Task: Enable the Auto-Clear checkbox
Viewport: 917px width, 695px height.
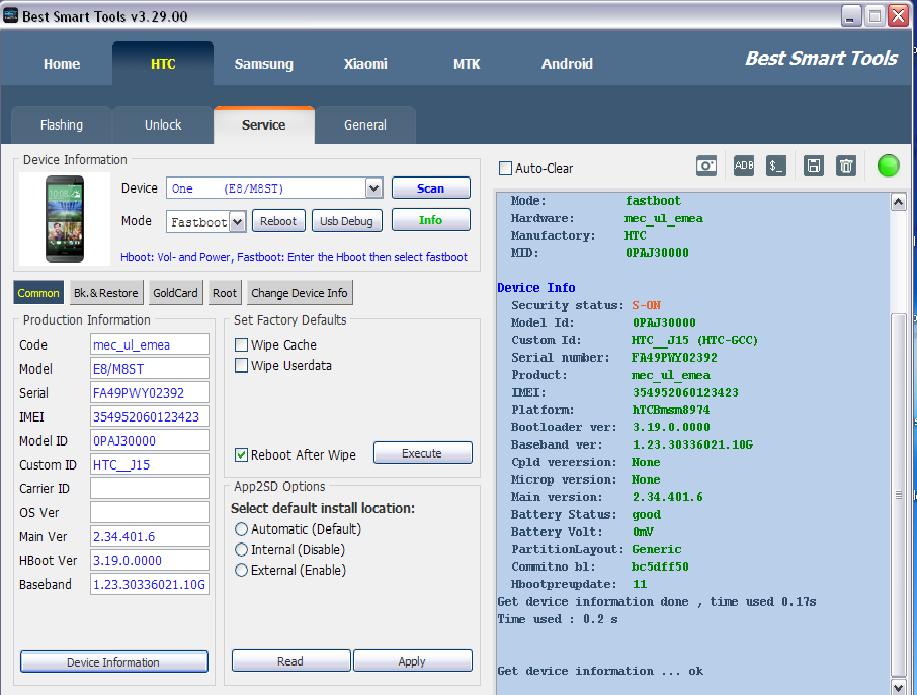Action: [x=505, y=168]
